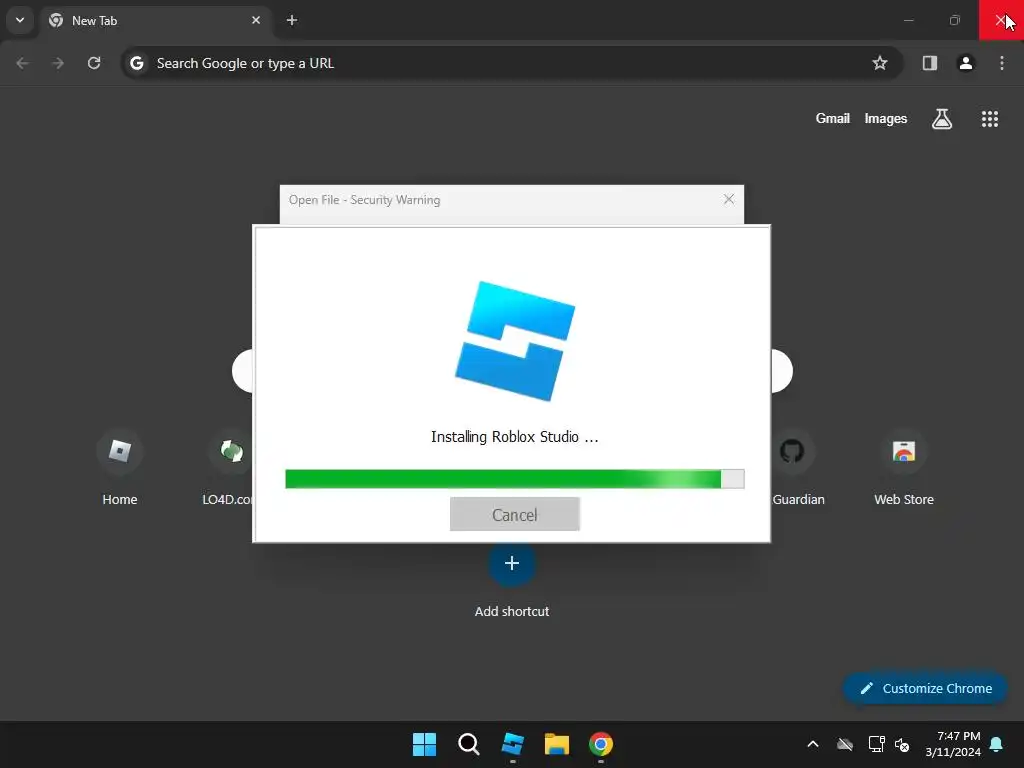1024x768 pixels.
Task: Open OneDrive tray icon
Action: [845, 744]
